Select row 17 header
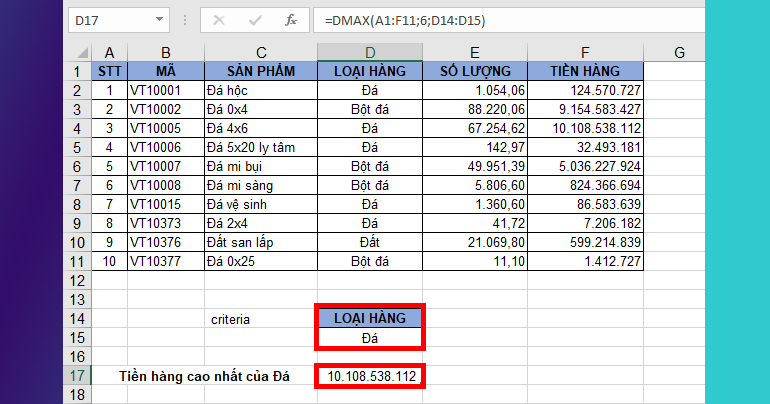Viewport: 770px width, 404px height. point(78,376)
